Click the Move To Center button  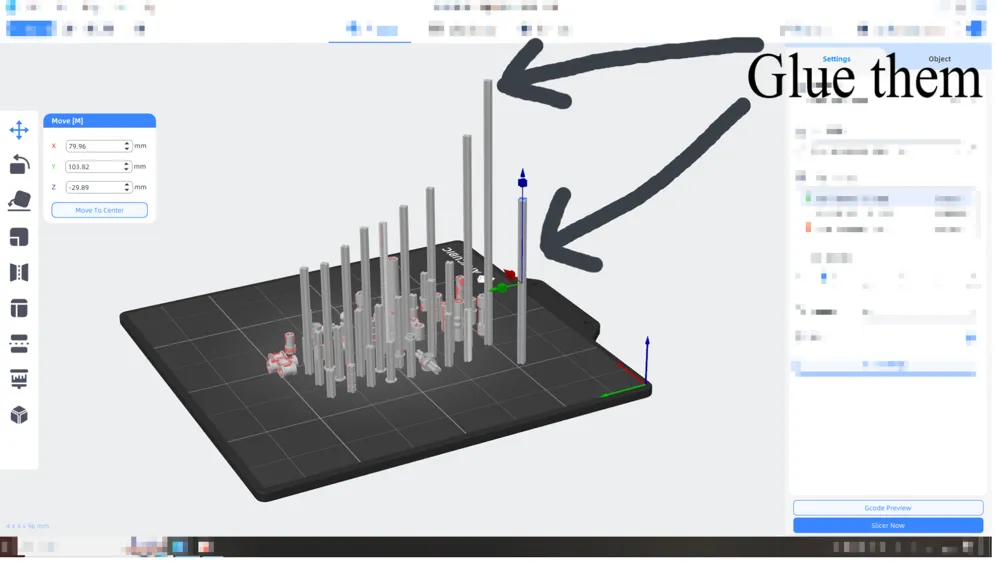click(100, 212)
